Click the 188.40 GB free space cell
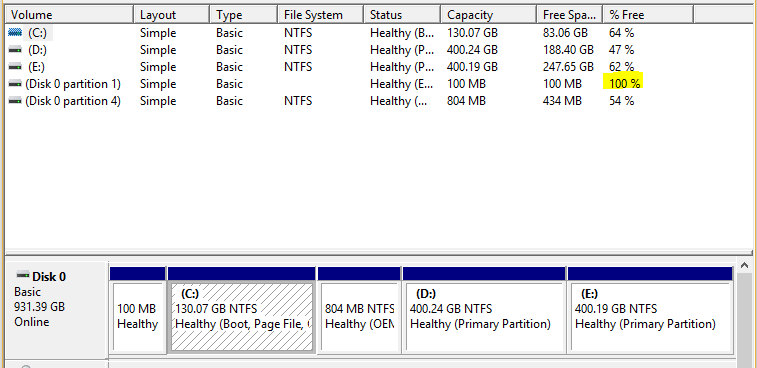The height and width of the screenshot is (368, 757). click(568, 50)
